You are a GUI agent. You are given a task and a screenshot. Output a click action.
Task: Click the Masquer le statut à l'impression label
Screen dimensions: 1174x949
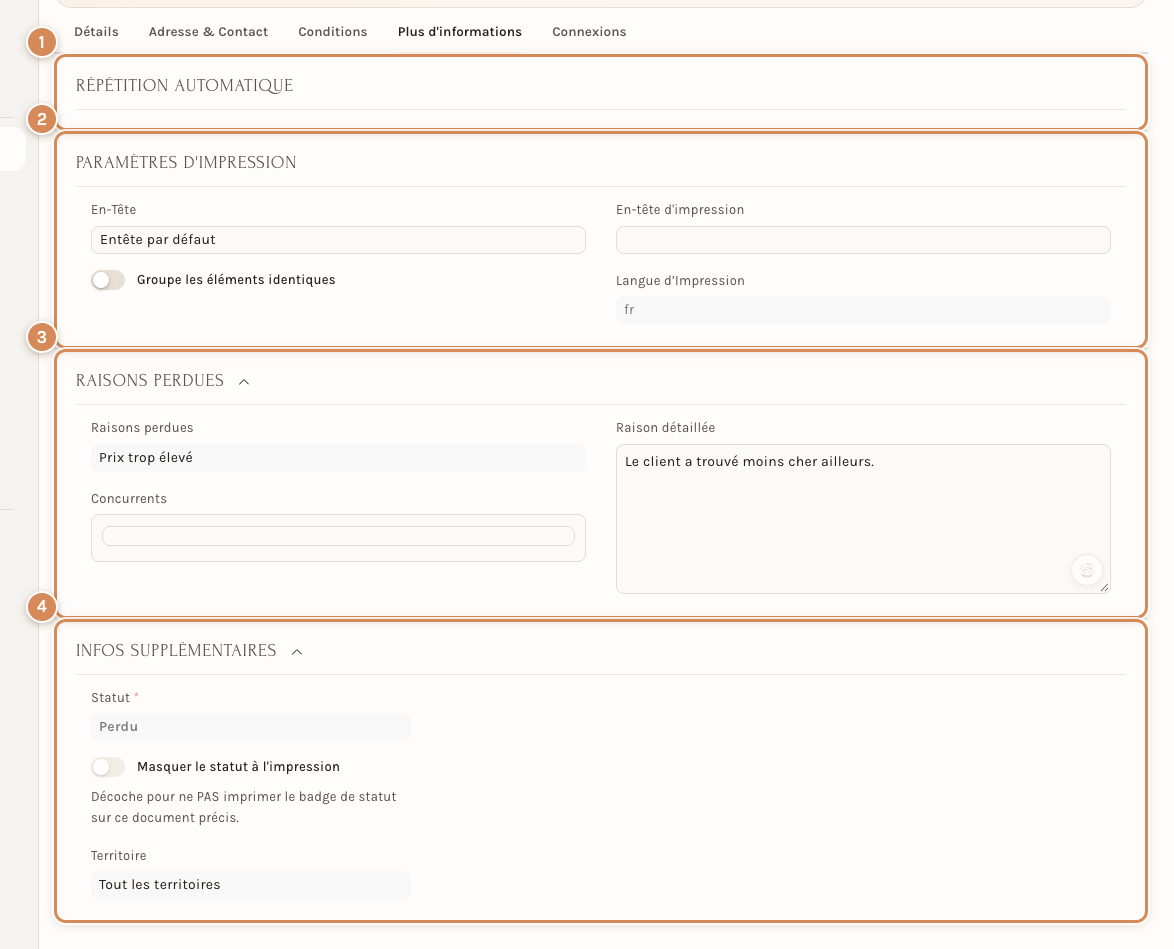(x=238, y=766)
